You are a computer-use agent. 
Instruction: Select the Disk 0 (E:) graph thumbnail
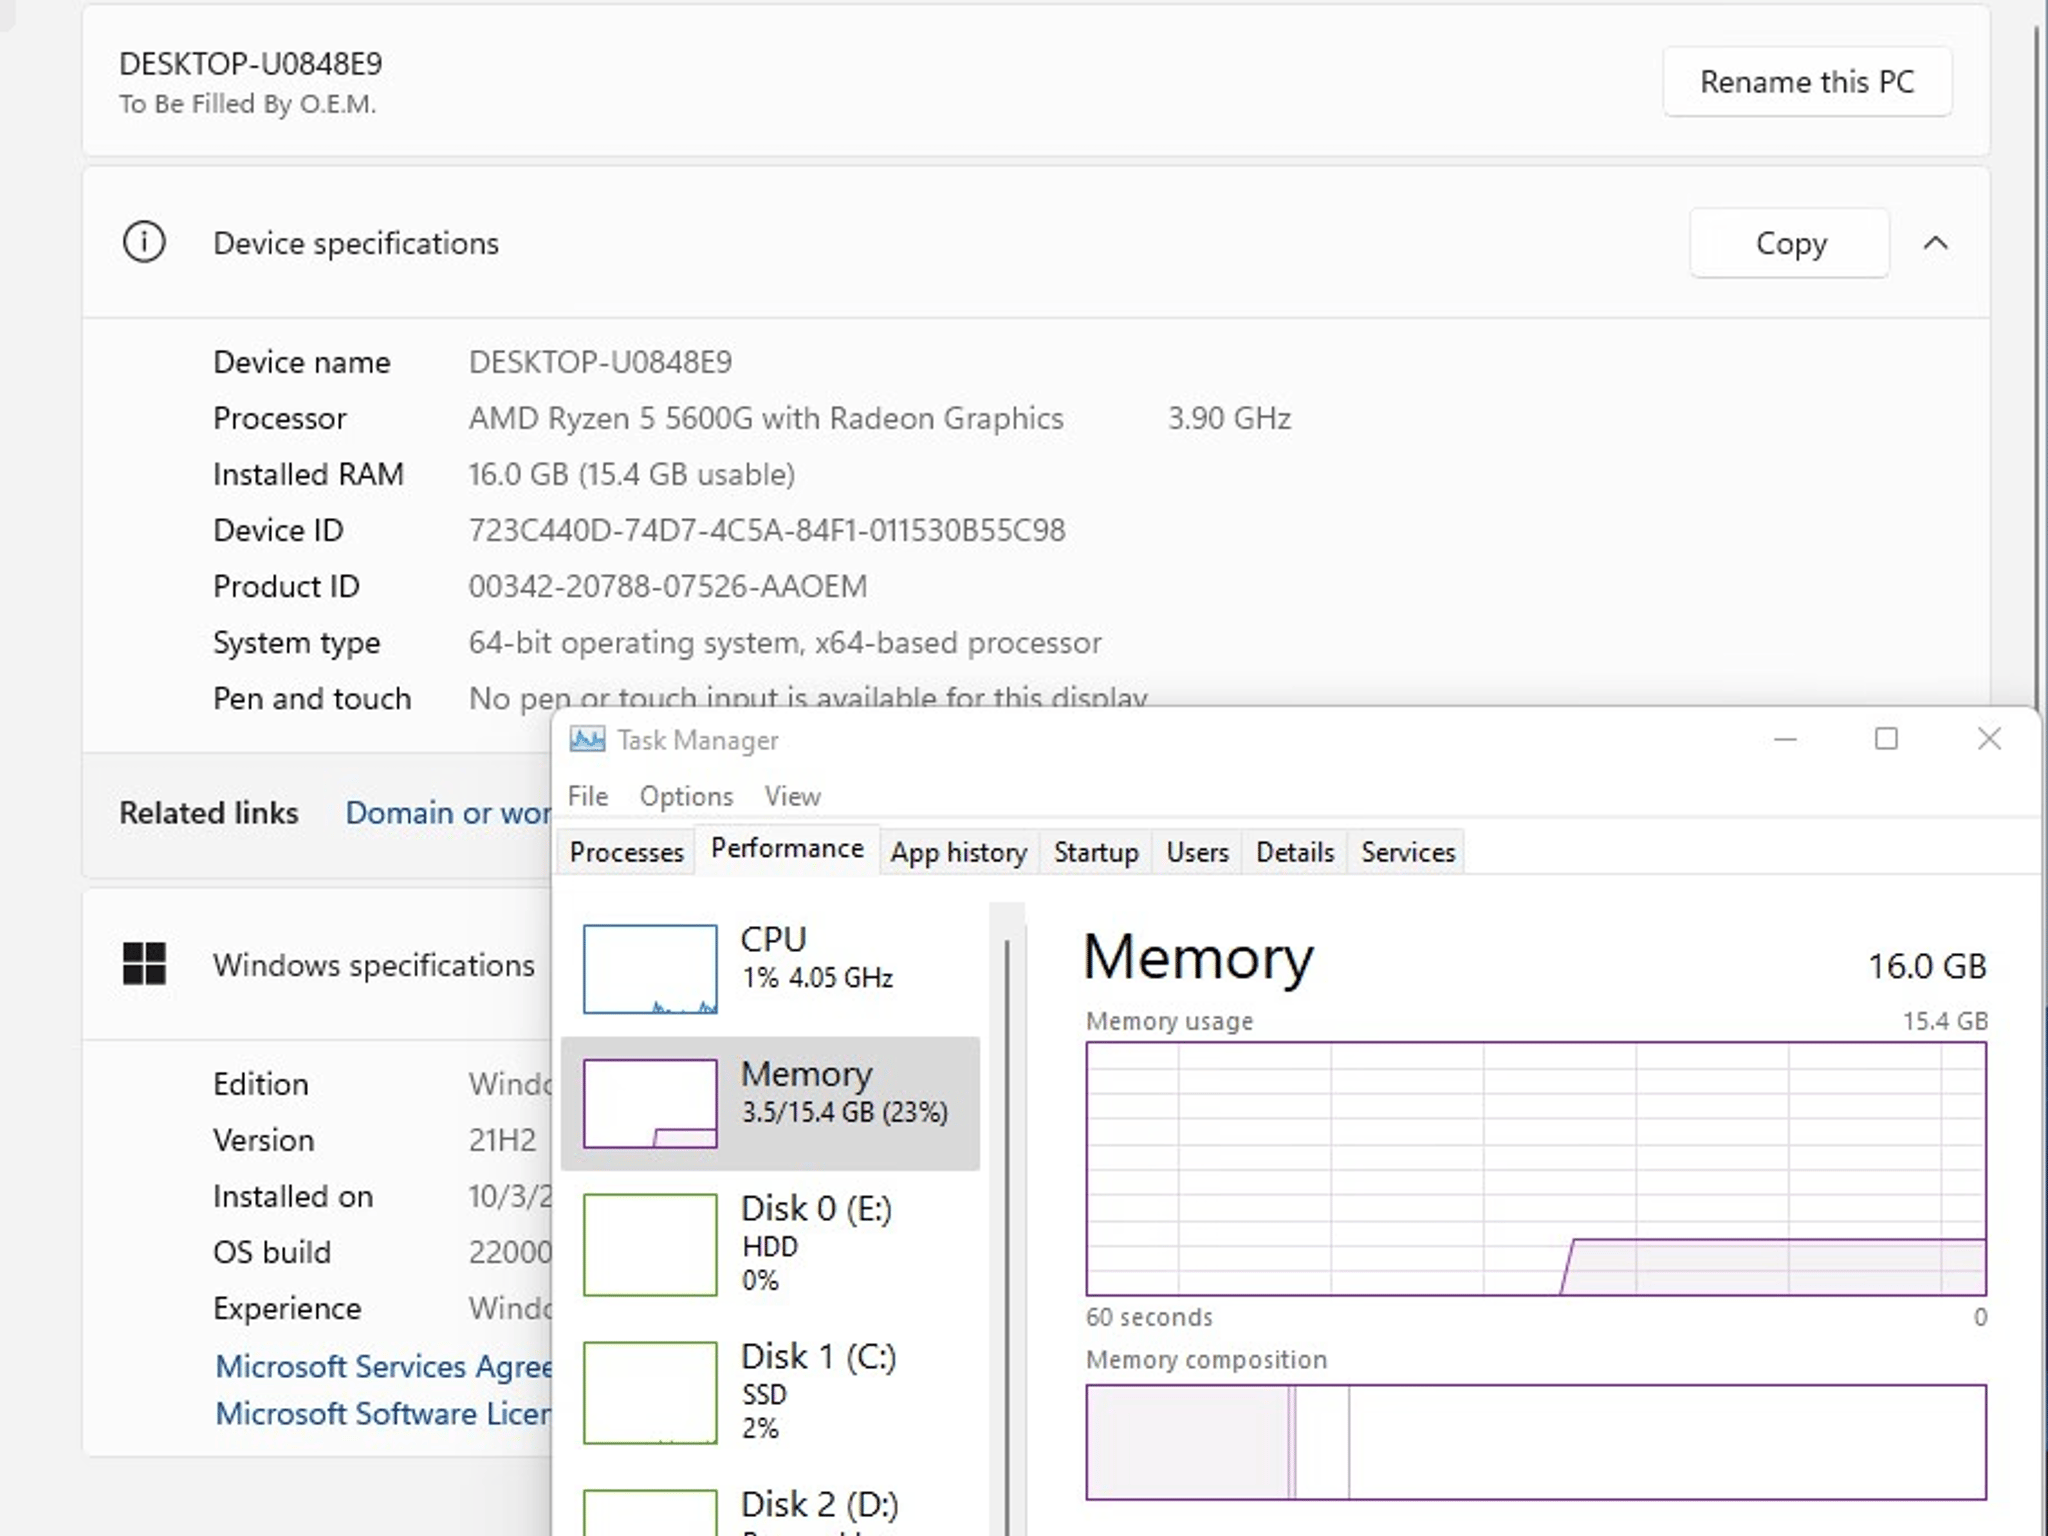tap(650, 1245)
